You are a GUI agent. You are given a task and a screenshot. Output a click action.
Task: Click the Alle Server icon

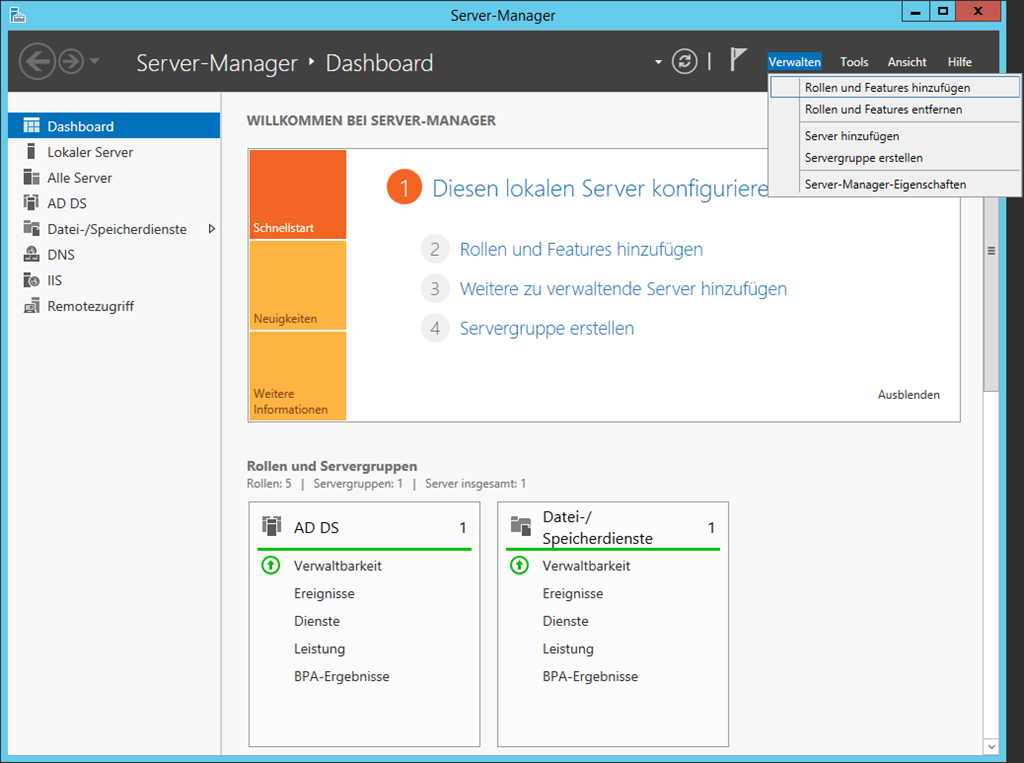[x=31, y=177]
